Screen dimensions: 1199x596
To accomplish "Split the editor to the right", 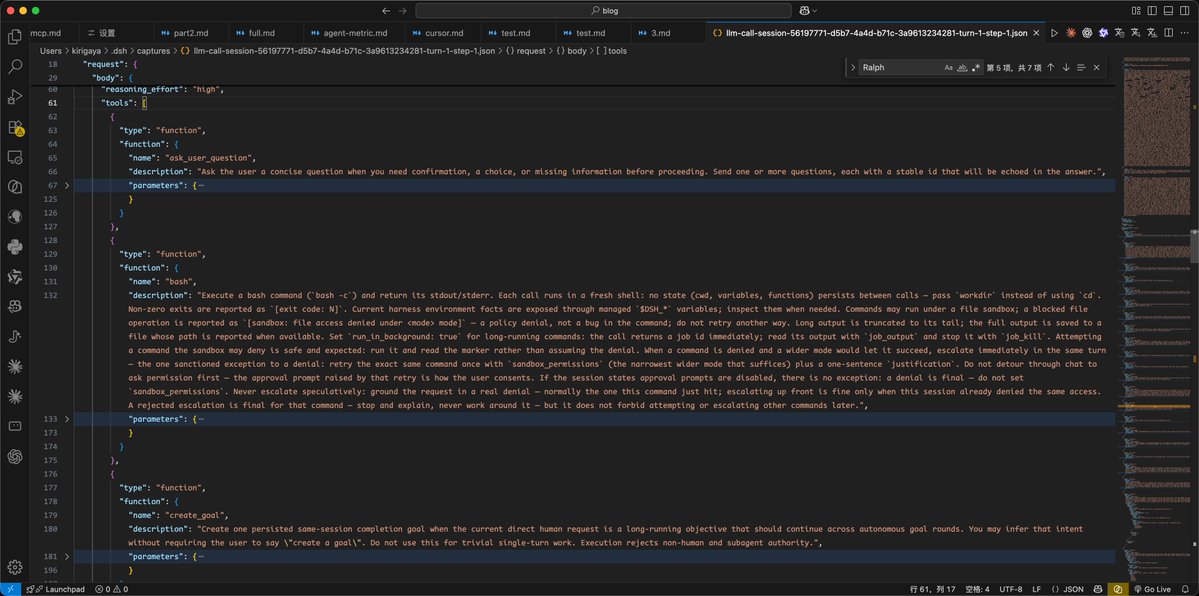I will [x=1168, y=33].
